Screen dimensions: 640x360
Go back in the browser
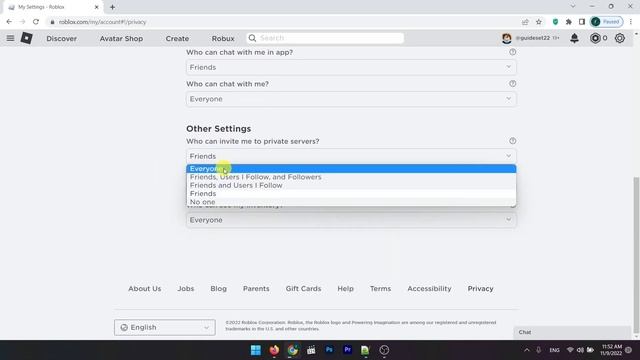coord(9,22)
